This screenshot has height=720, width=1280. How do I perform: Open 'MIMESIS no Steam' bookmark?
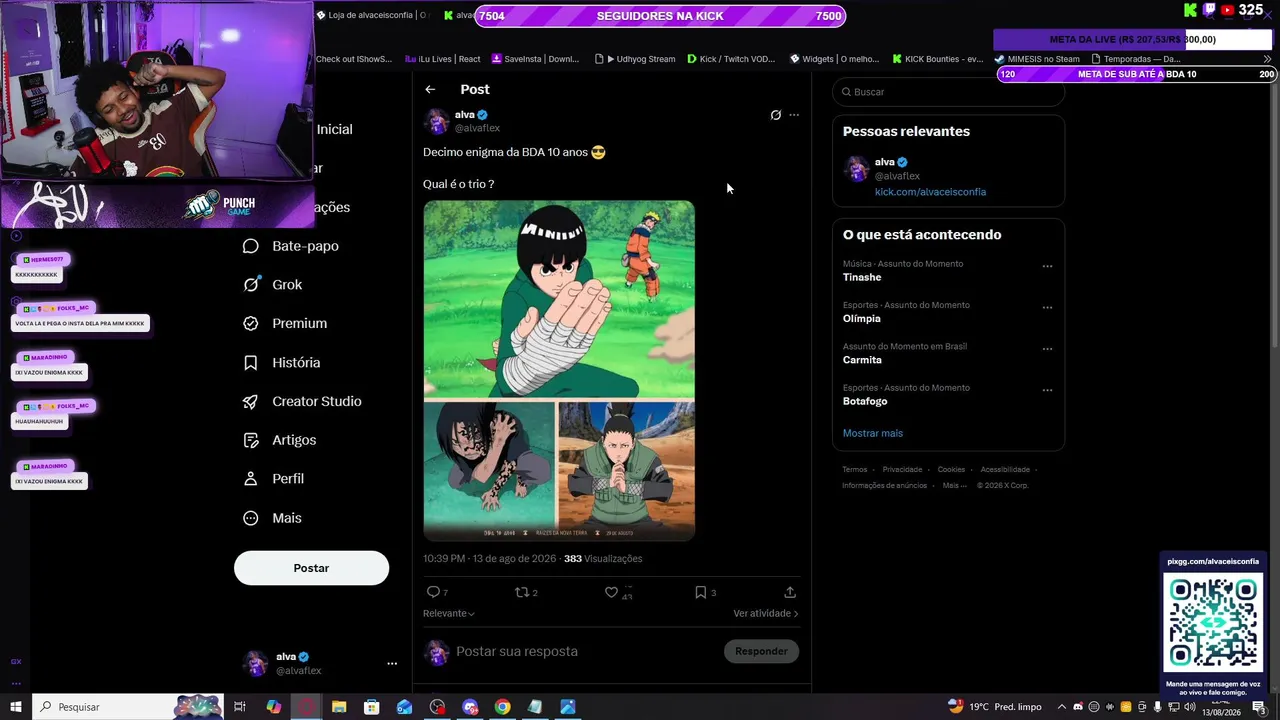1037,59
